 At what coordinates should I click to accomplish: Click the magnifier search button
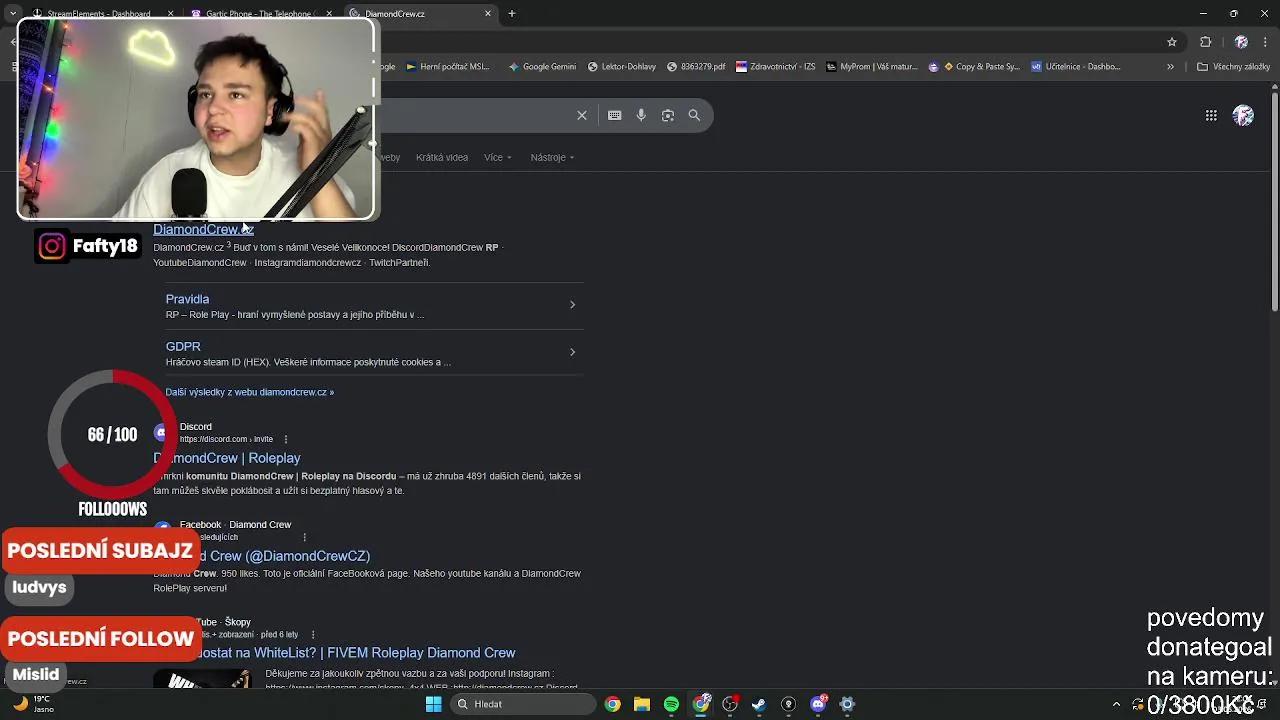click(694, 115)
